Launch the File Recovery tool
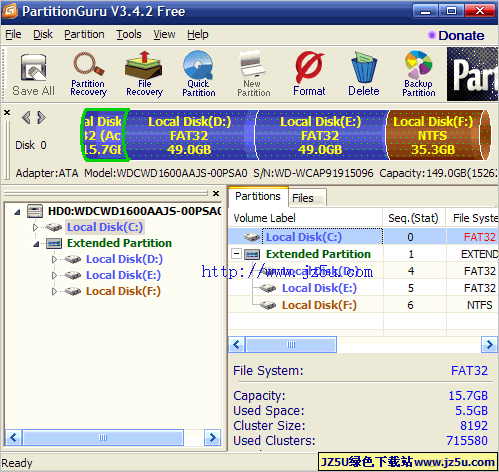This screenshot has width=499, height=472. (144, 74)
